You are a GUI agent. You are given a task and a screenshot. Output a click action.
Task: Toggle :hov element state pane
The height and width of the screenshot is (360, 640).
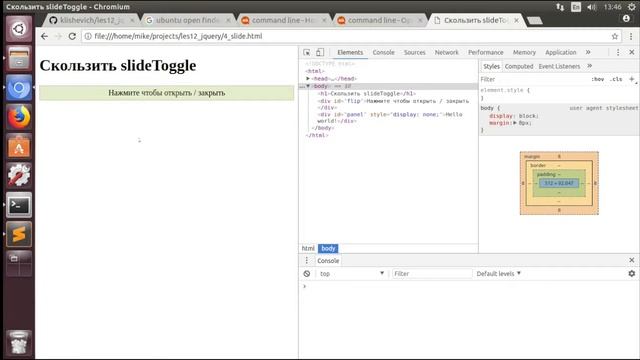coord(598,79)
